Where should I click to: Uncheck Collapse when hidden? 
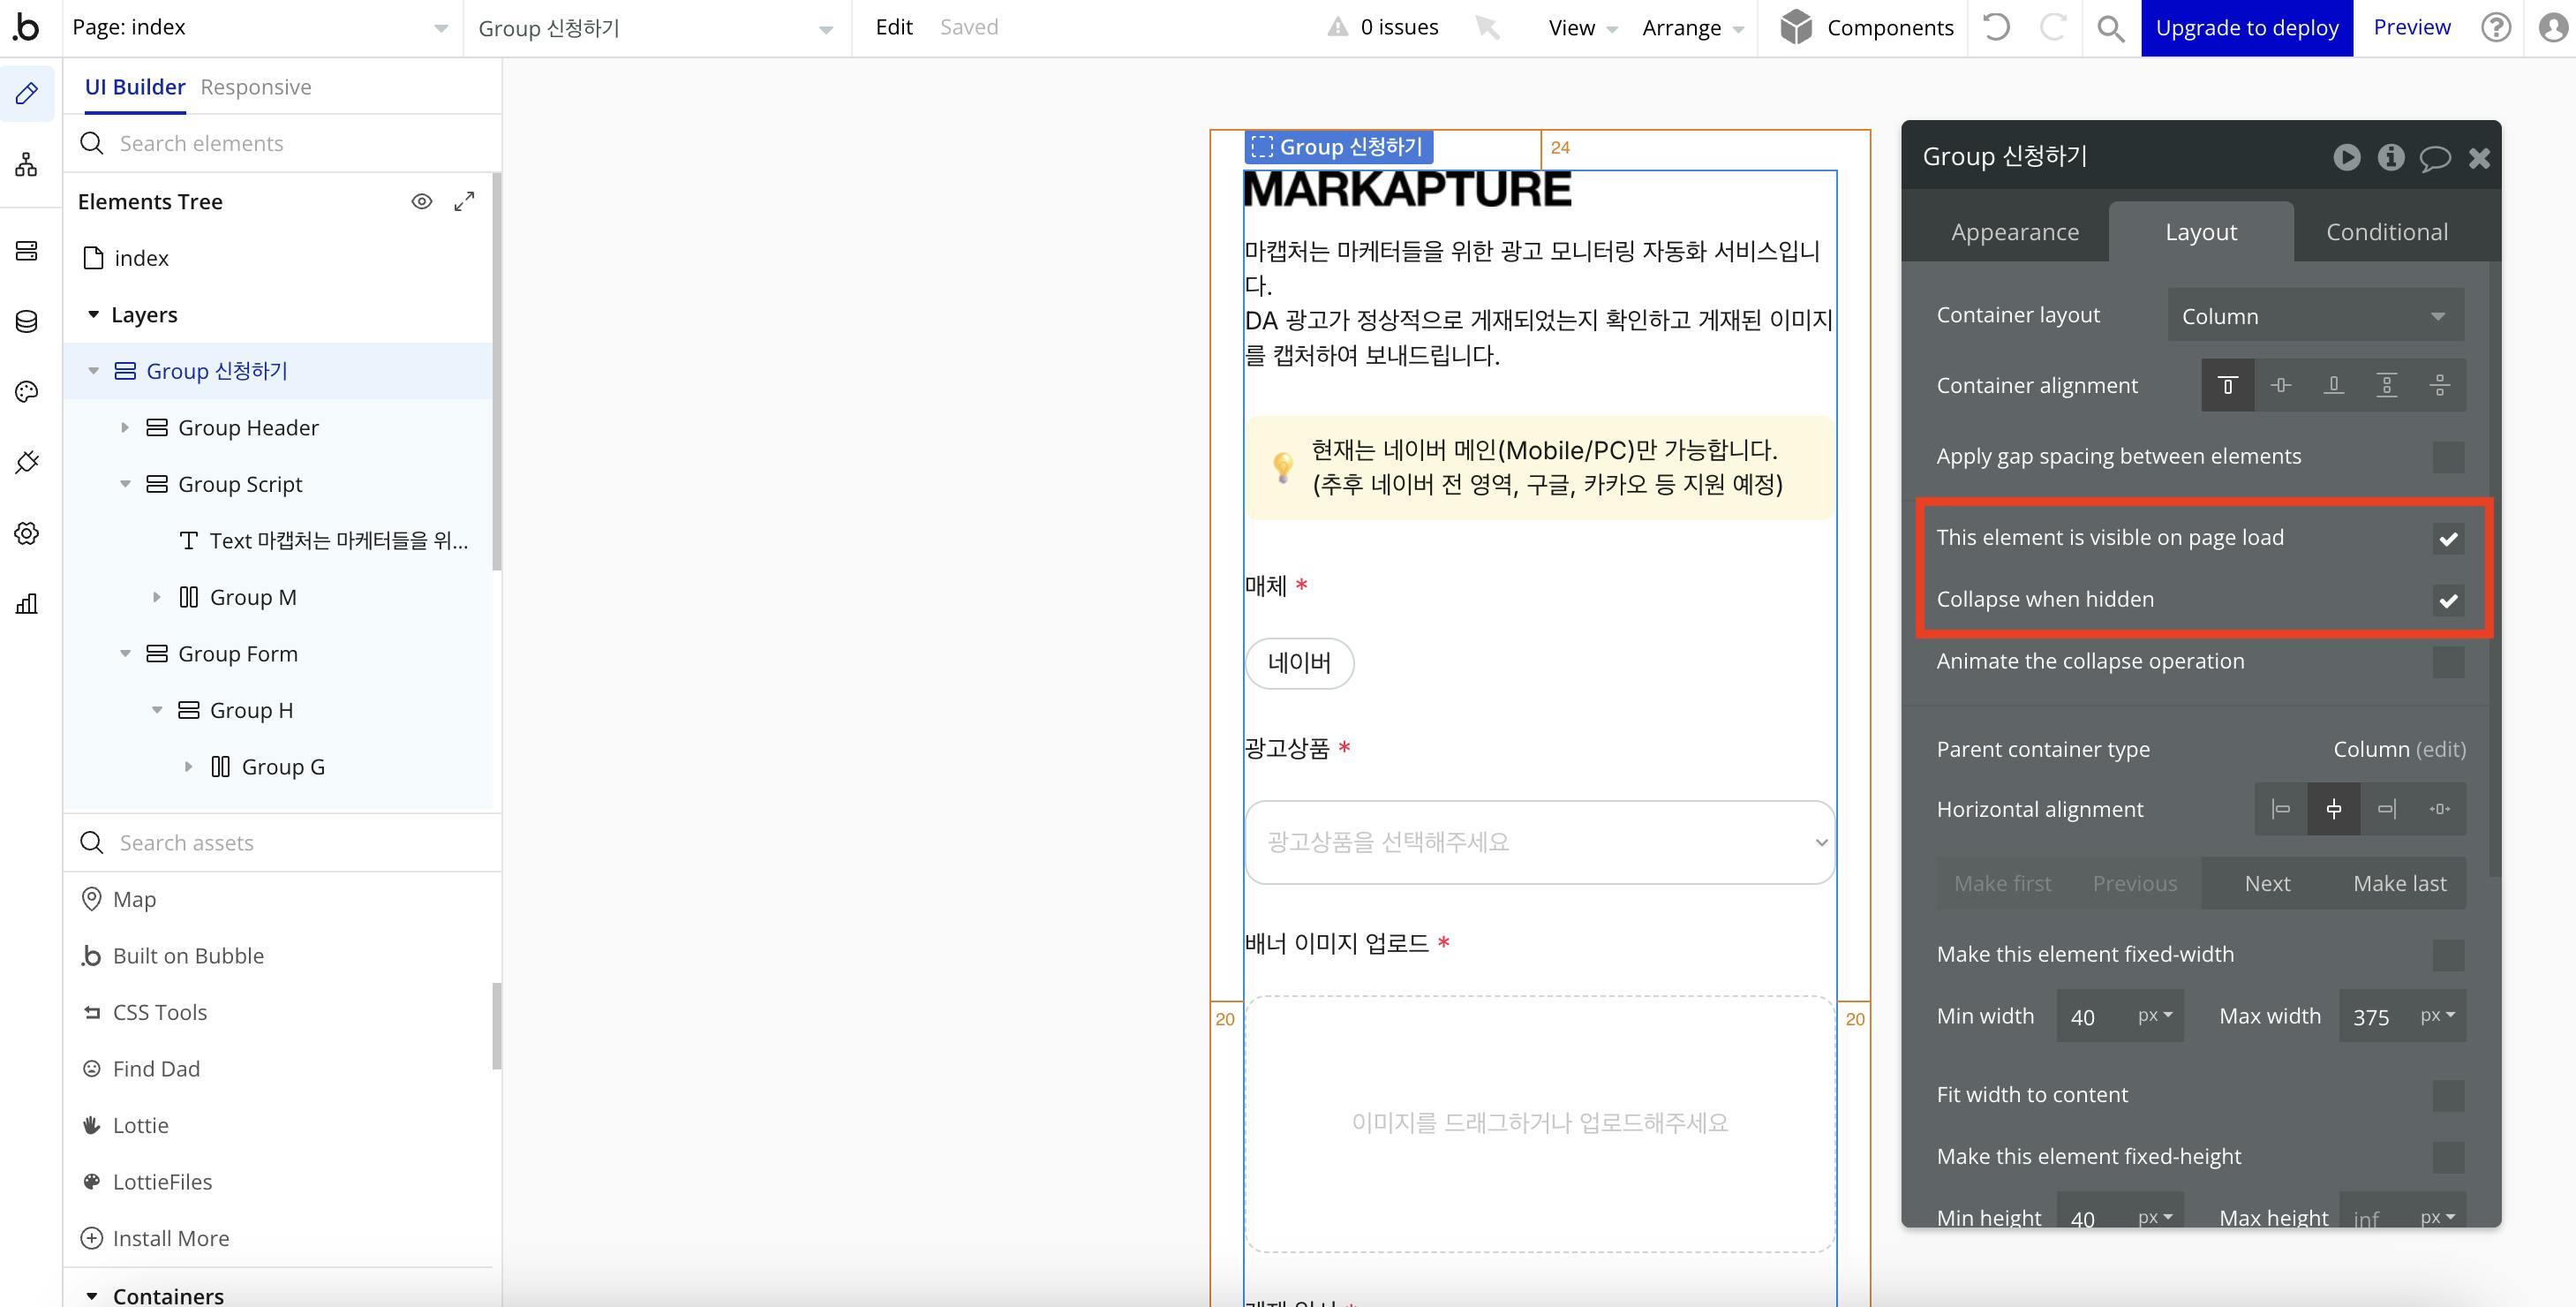tap(2448, 600)
